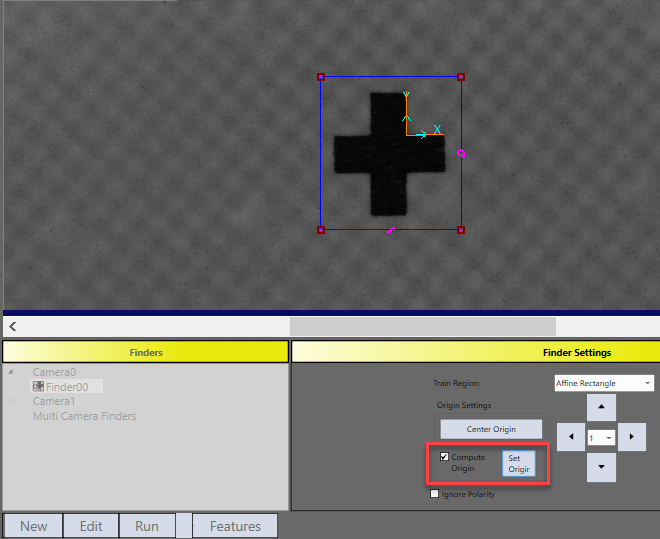Image resolution: width=660 pixels, height=539 pixels.
Task: Enable the Ignore Polarity checkbox
Action: coord(434,494)
